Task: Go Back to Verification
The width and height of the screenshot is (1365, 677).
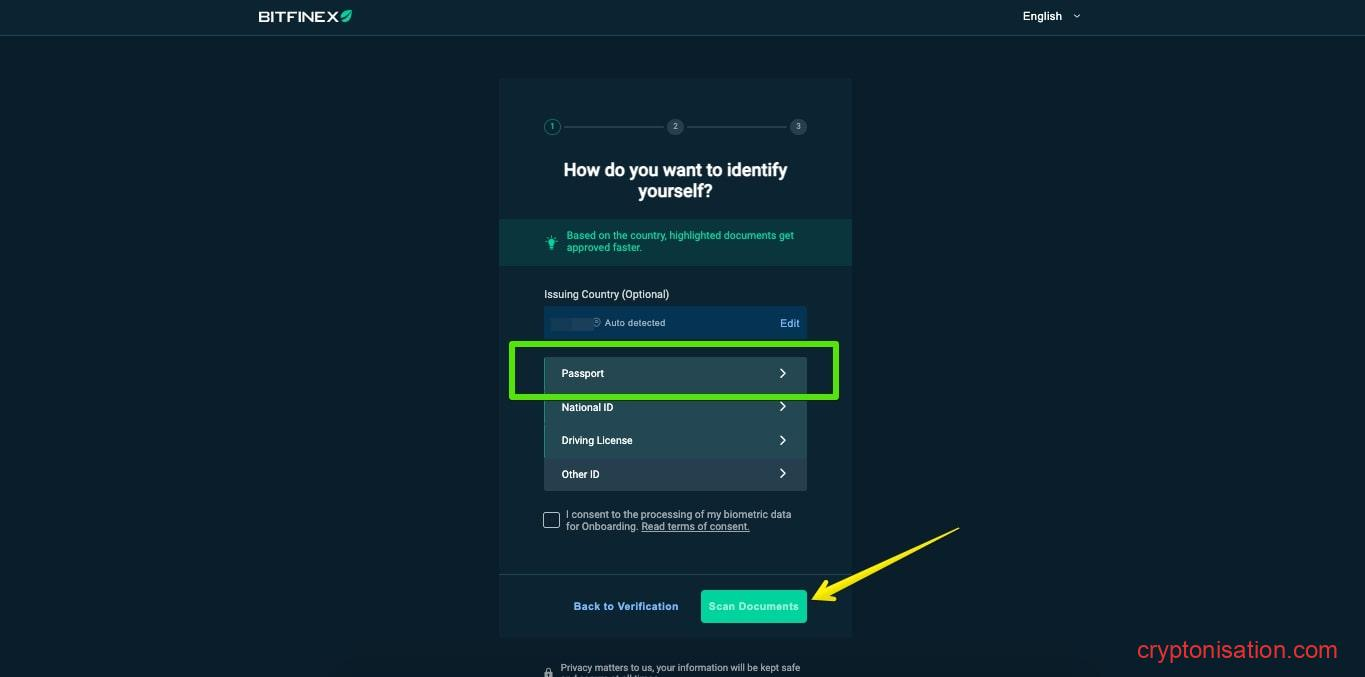Action: click(x=626, y=606)
